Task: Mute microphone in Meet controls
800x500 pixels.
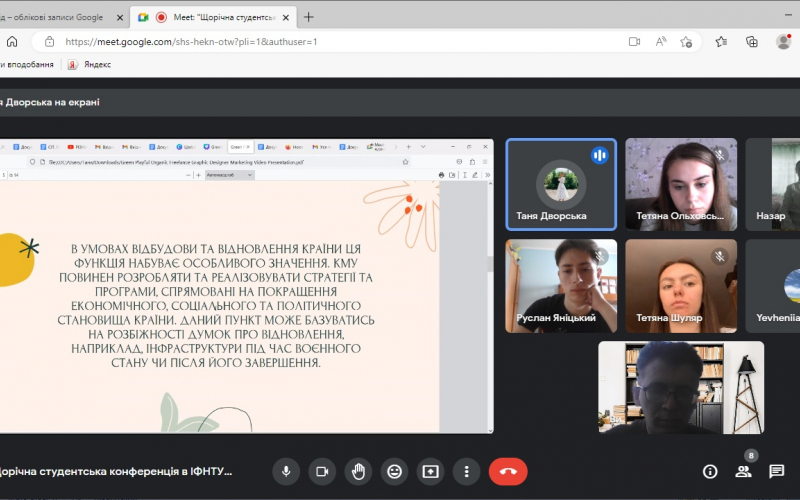Action: pyautogui.click(x=286, y=471)
